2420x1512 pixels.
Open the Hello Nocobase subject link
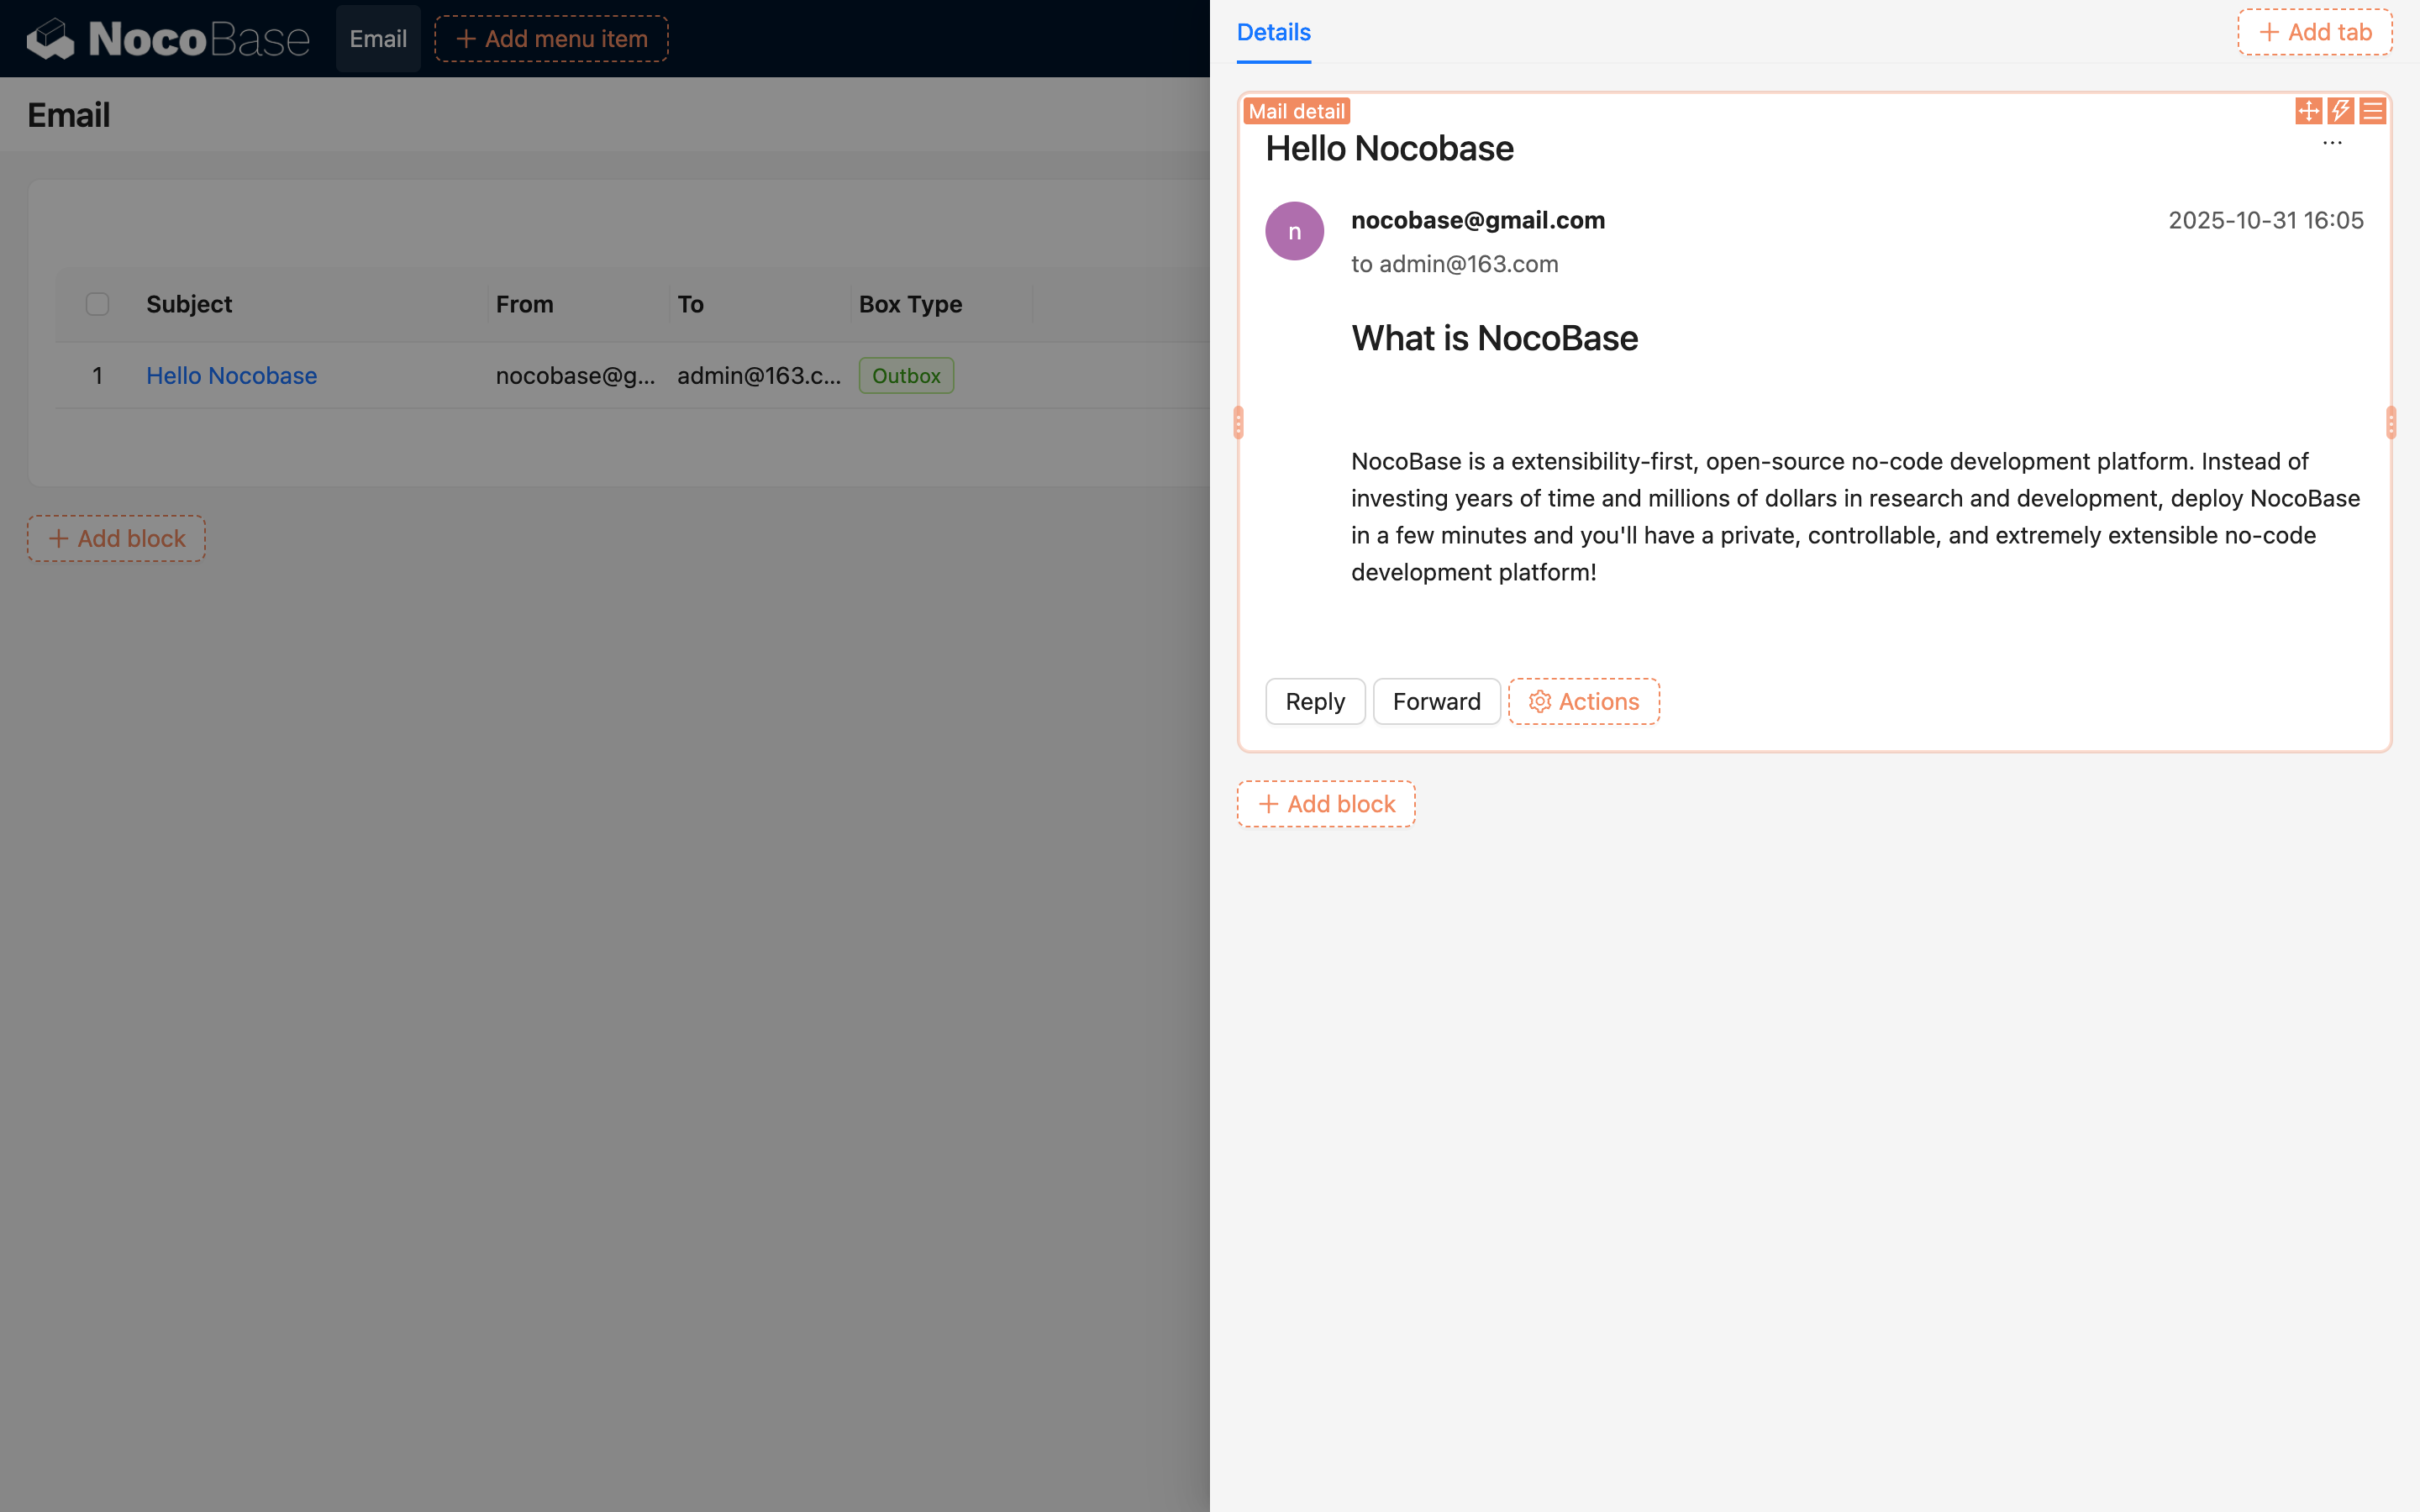(x=231, y=375)
